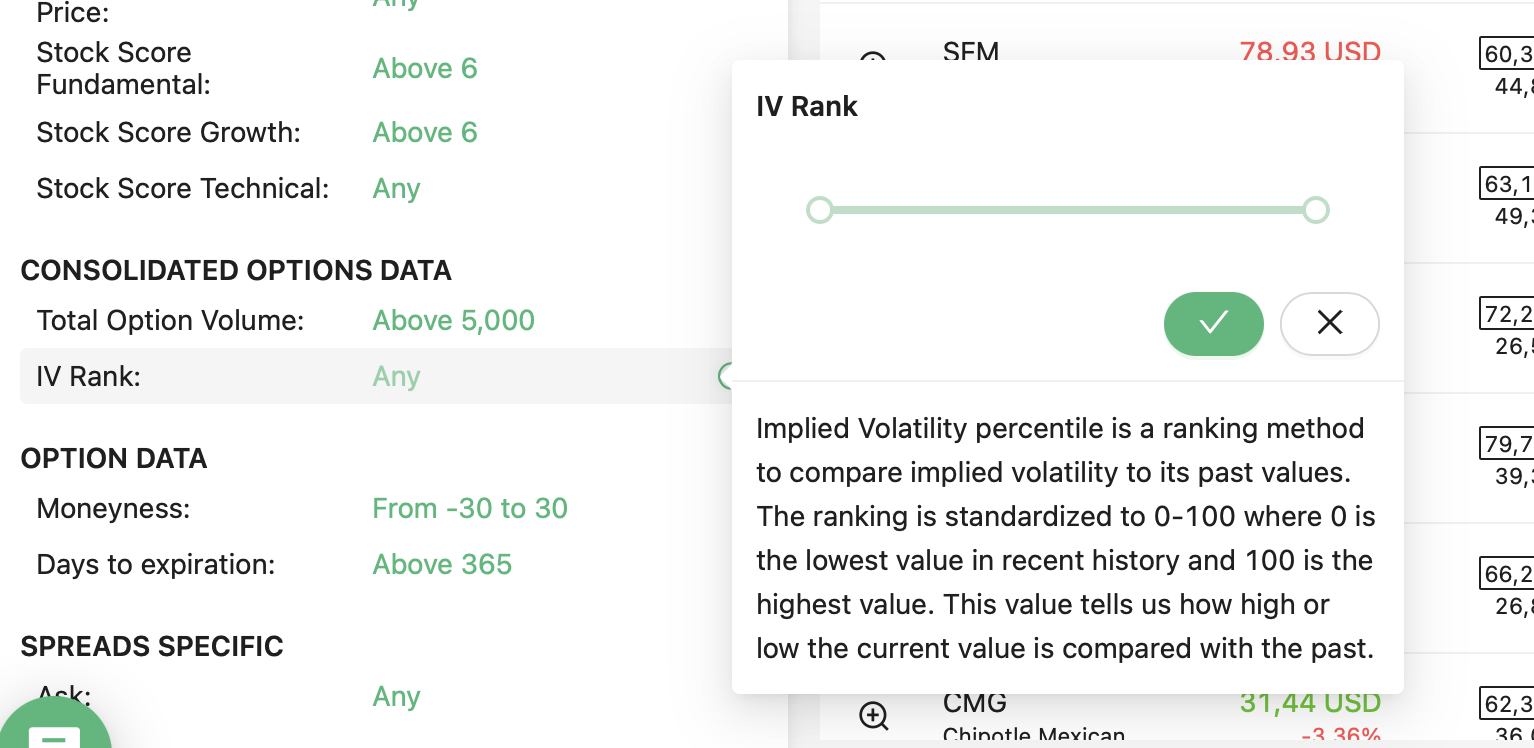Click the zoom magnifier icon beside CMG
1534x748 pixels.
(874, 715)
